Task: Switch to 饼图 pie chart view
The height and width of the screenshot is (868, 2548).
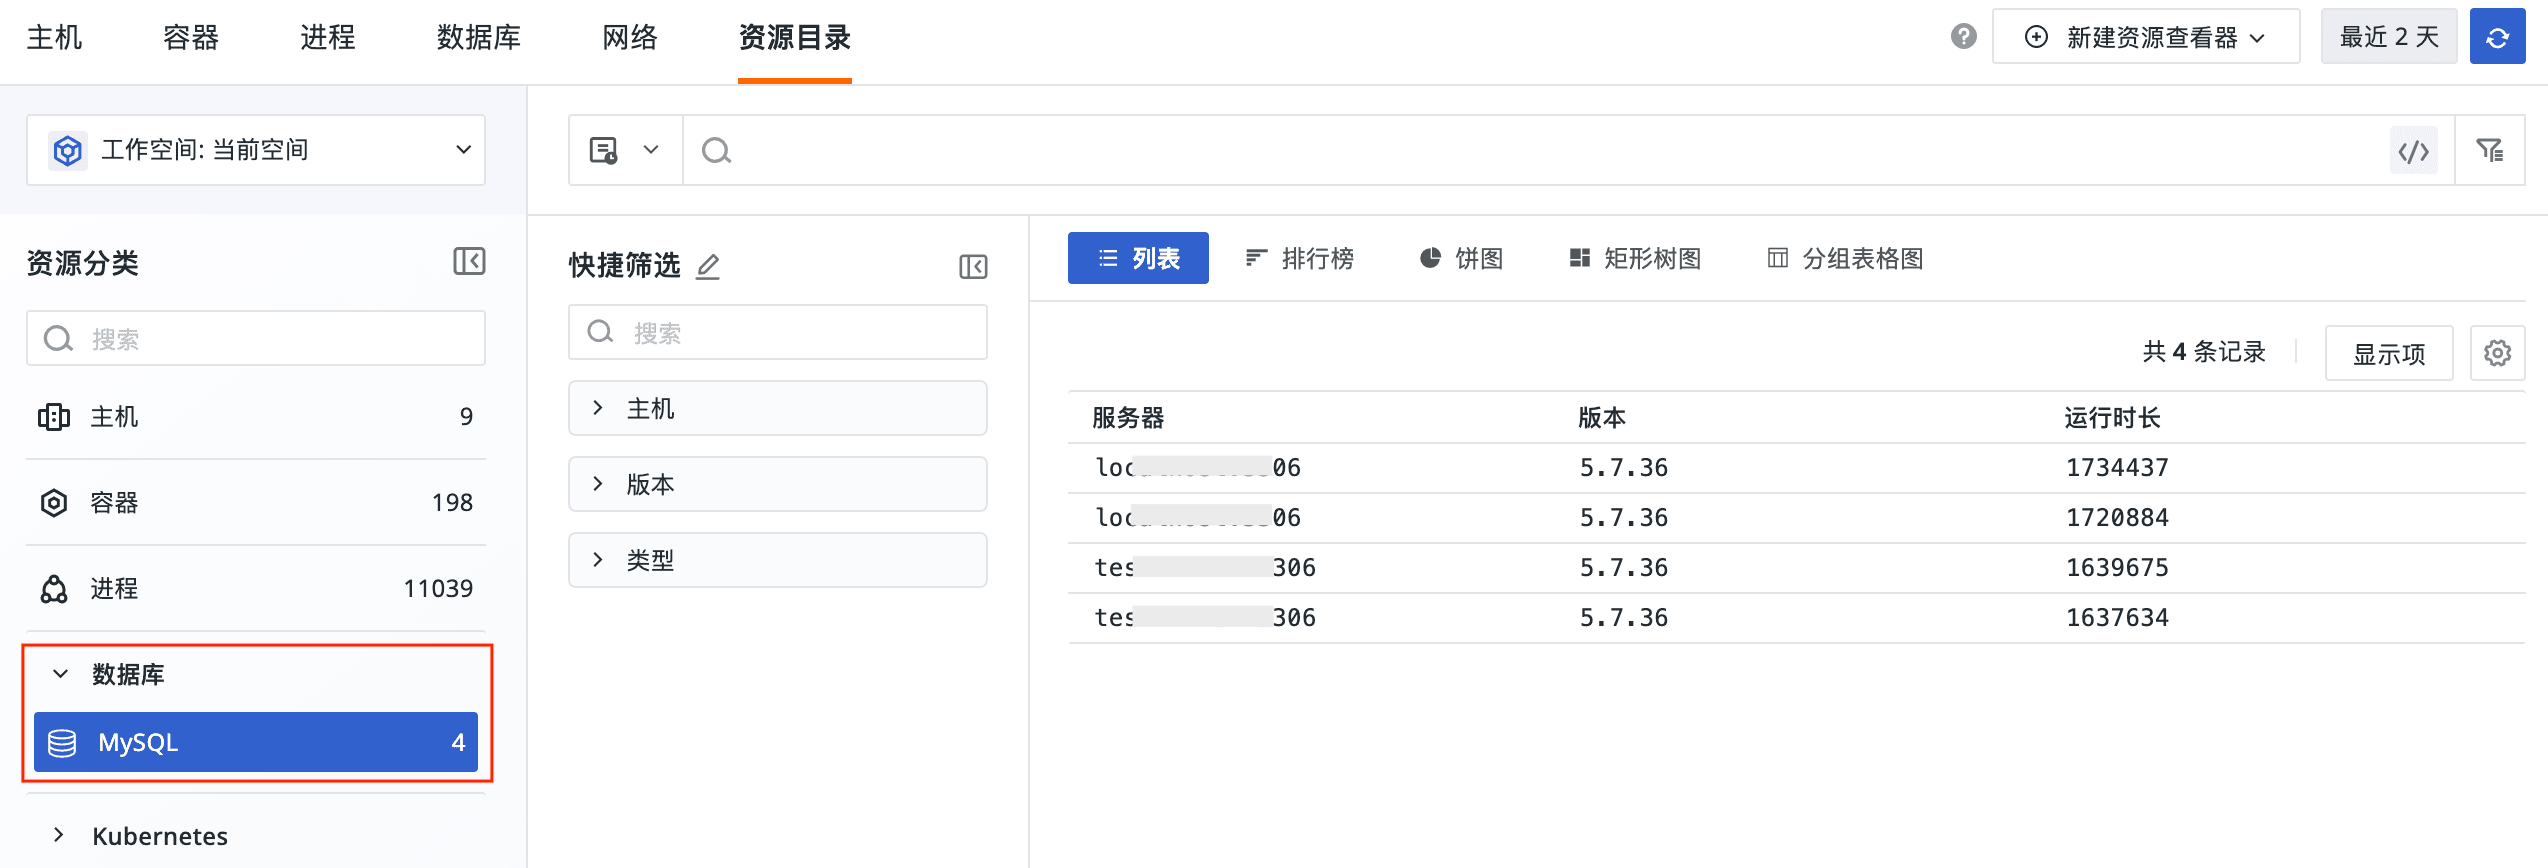Action: 1461,259
